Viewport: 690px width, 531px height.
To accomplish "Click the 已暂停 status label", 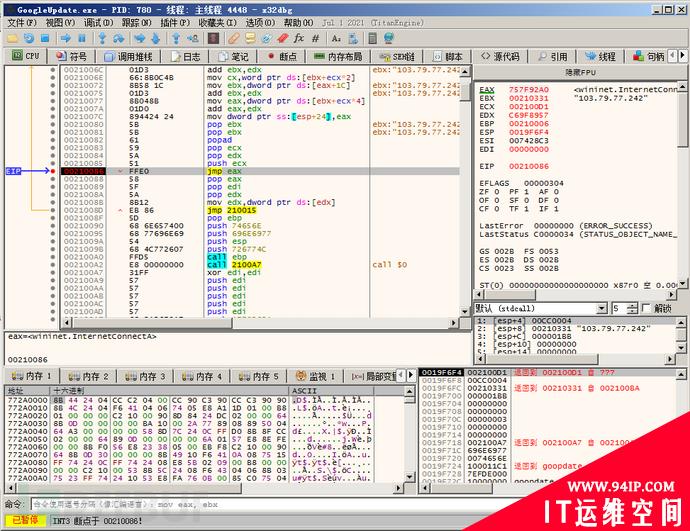I will (x=26, y=520).
